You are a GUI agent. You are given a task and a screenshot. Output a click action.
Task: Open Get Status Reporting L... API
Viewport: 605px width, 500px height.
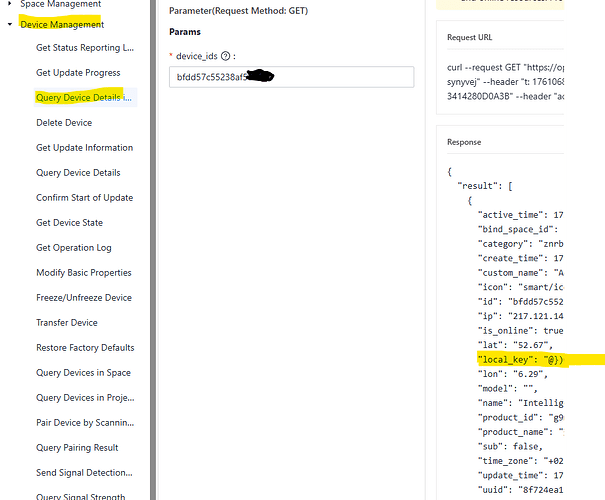[85, 47]
